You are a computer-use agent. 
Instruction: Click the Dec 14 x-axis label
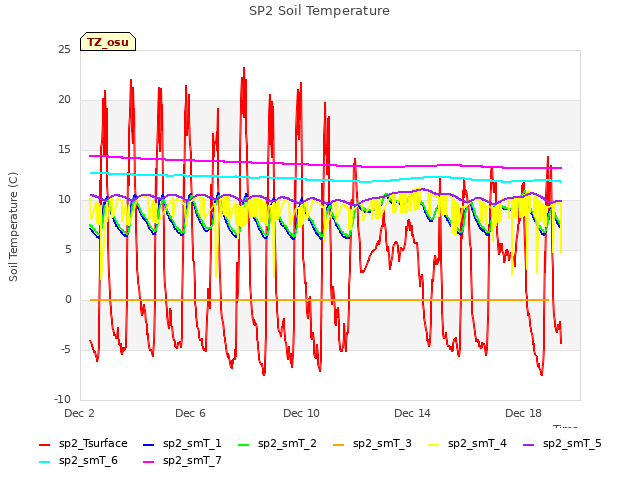click(x=412, y=413)
